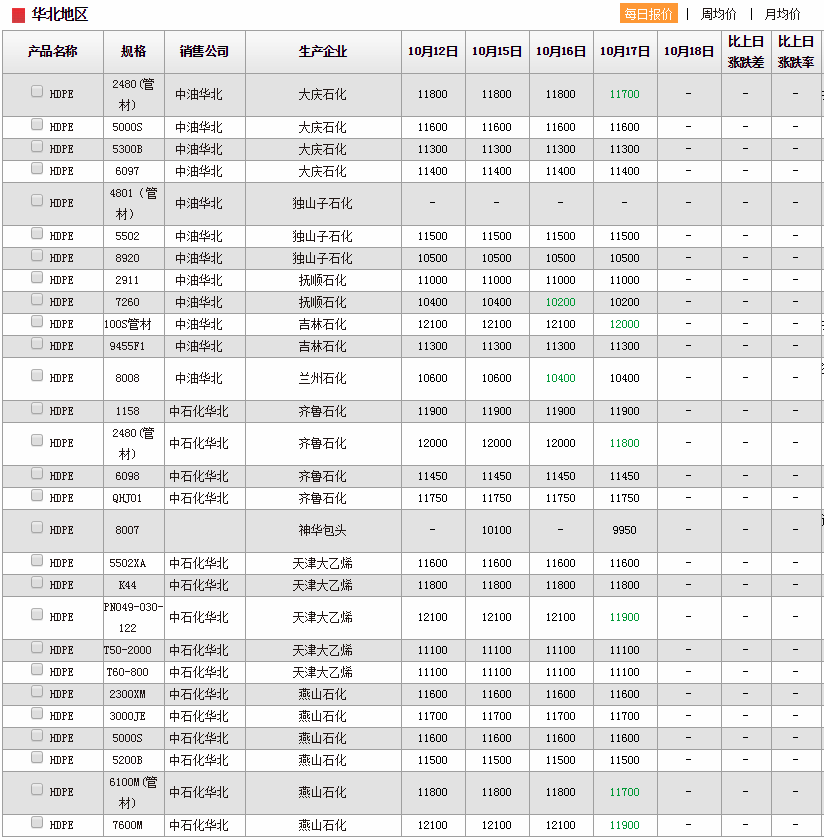
Task: Click the 销售公司 column header
Action: [204, 51]
